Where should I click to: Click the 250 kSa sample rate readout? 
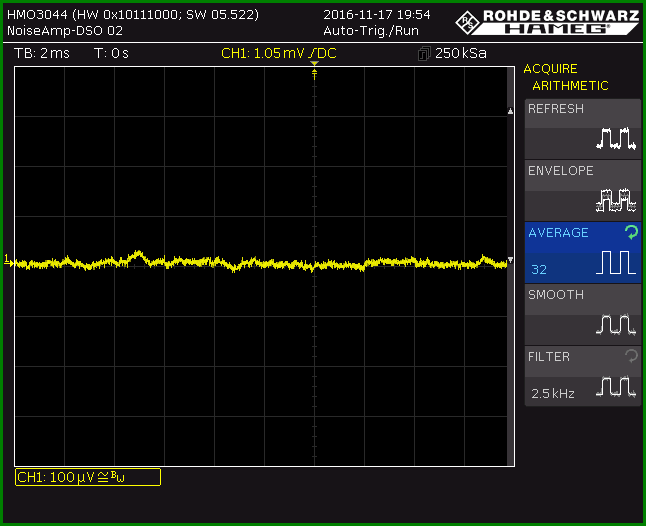click(461, 54)
